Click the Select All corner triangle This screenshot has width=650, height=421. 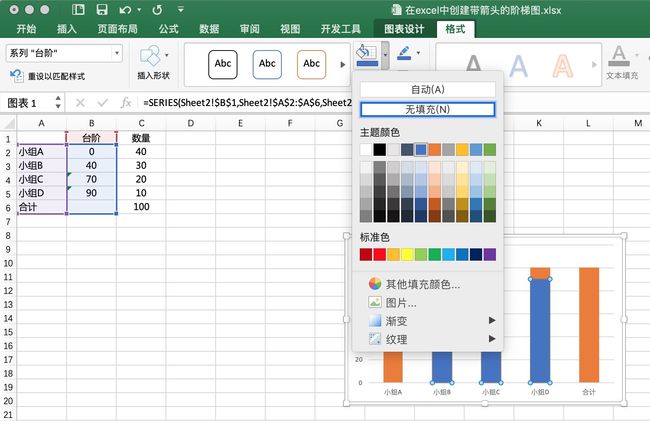[x=8, y=123]
